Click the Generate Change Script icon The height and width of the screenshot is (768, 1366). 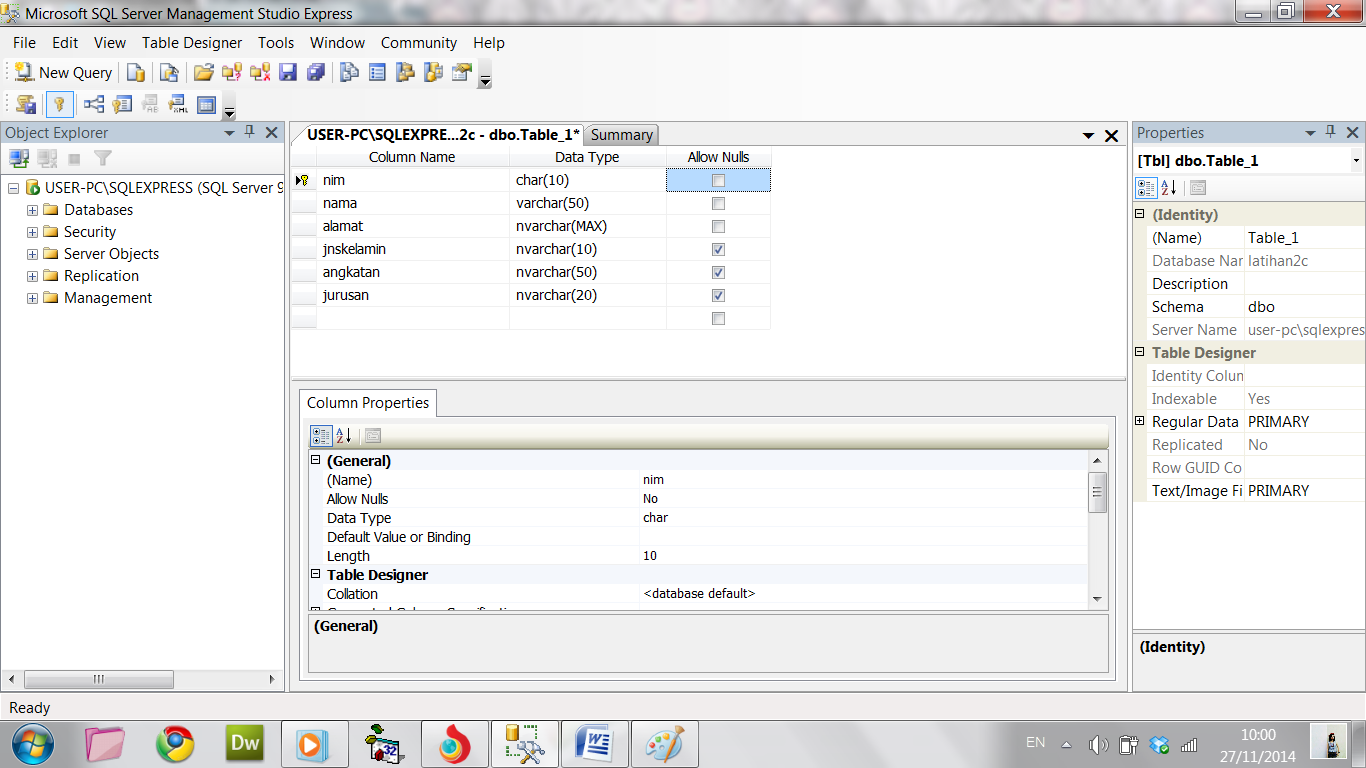tap(26, 104)
